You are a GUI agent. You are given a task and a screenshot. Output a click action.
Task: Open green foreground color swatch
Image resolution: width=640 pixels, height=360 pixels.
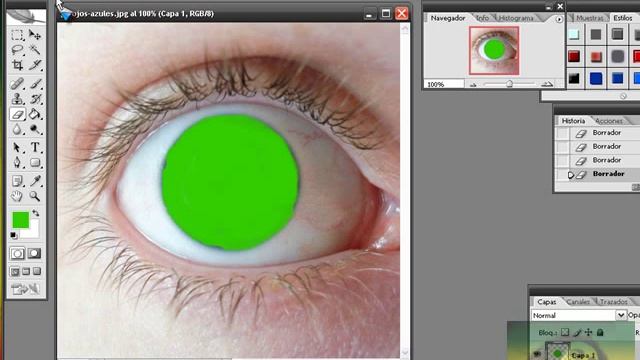[20, 220]
